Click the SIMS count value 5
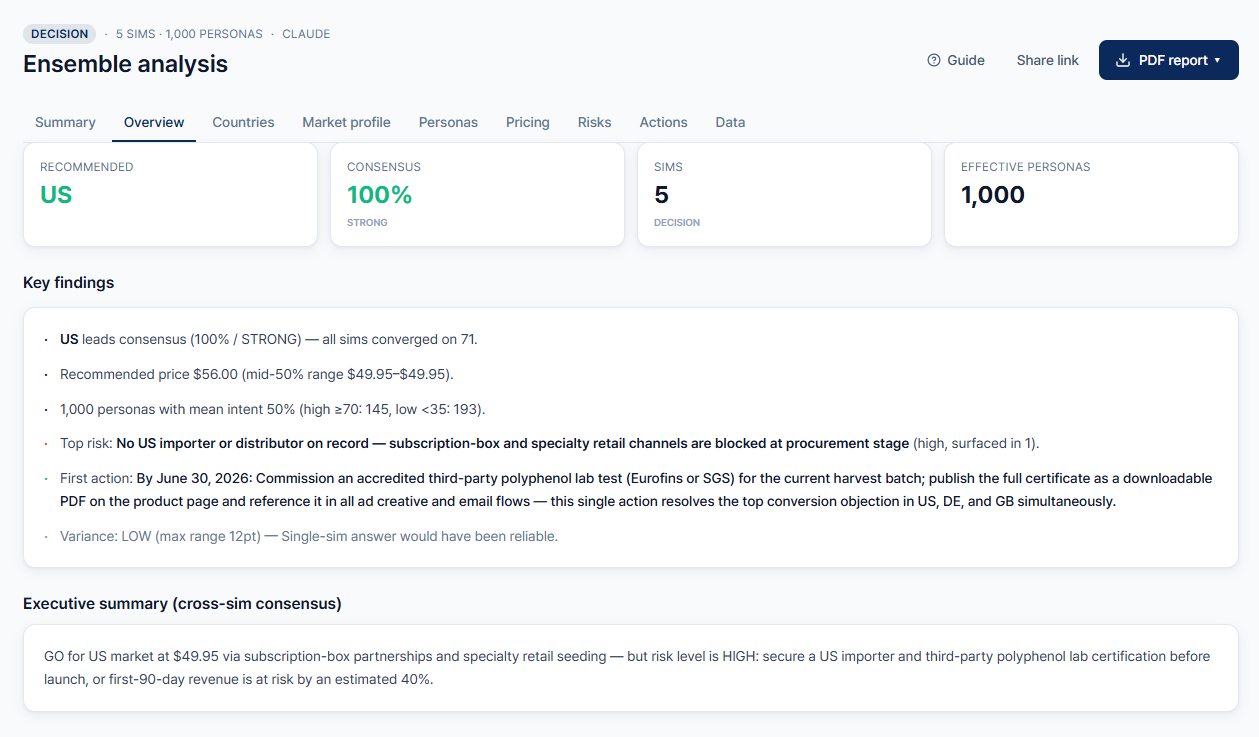The height and width of the screenshot is (737, 1259). point(661,195)
